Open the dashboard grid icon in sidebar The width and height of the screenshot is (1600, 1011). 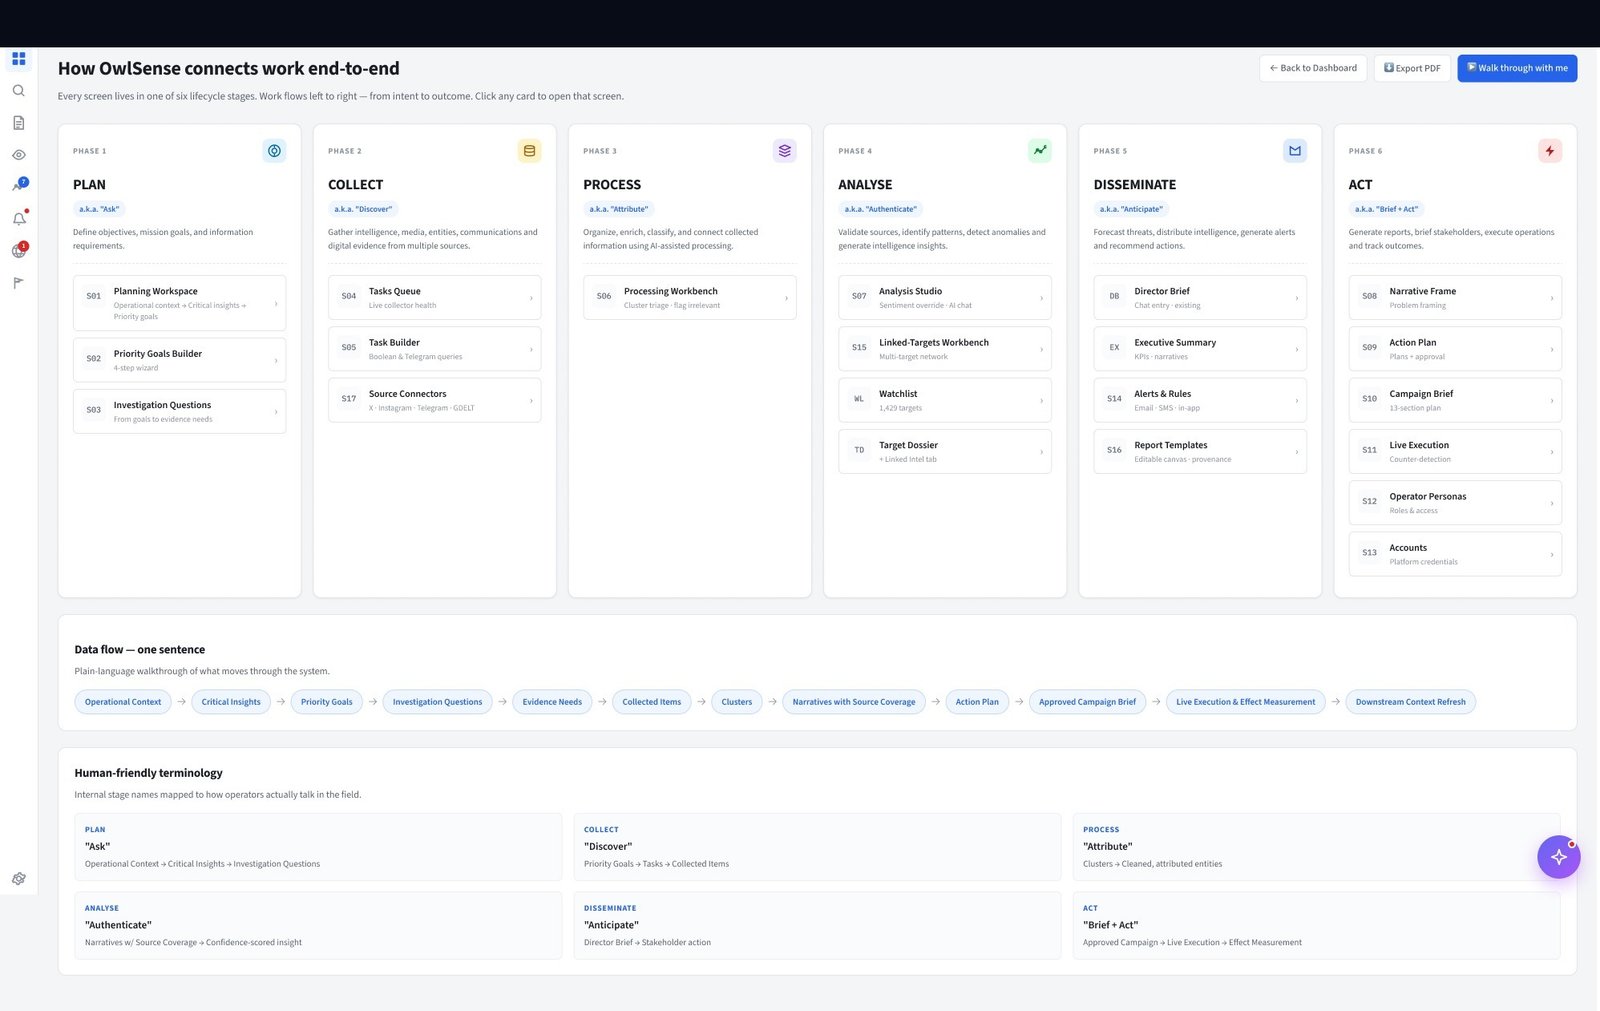point(18,58)
